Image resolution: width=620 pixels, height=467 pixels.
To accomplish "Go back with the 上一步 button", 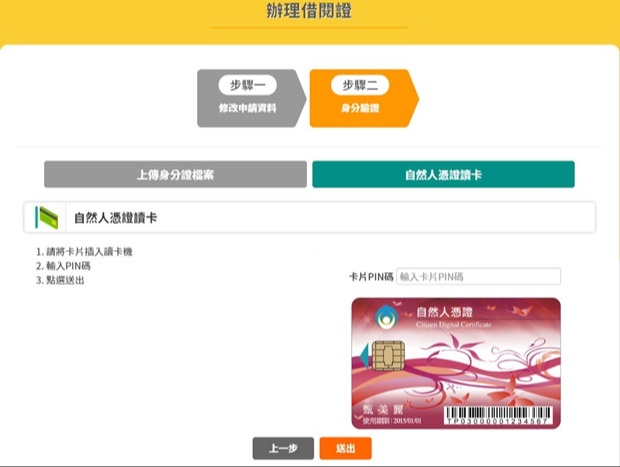I will pyautogui.click(x=283, y=449).
